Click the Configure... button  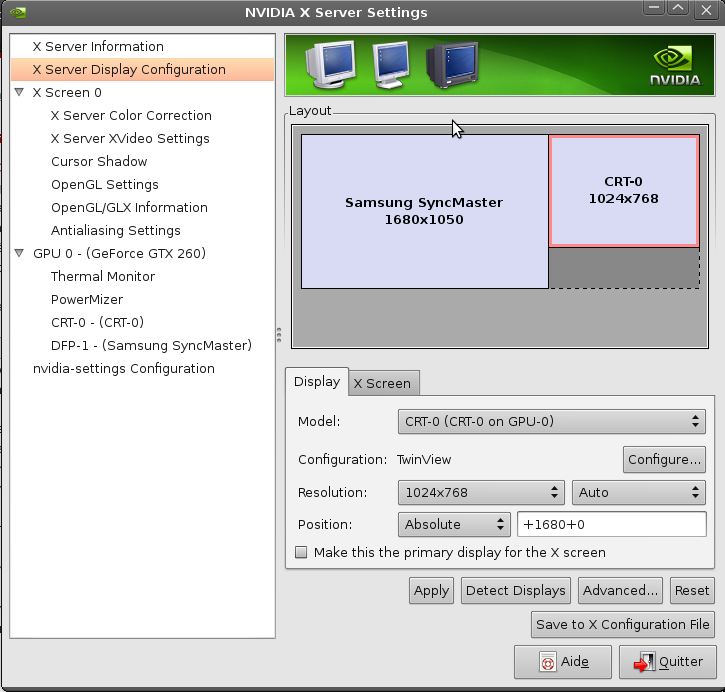(664, 459)
